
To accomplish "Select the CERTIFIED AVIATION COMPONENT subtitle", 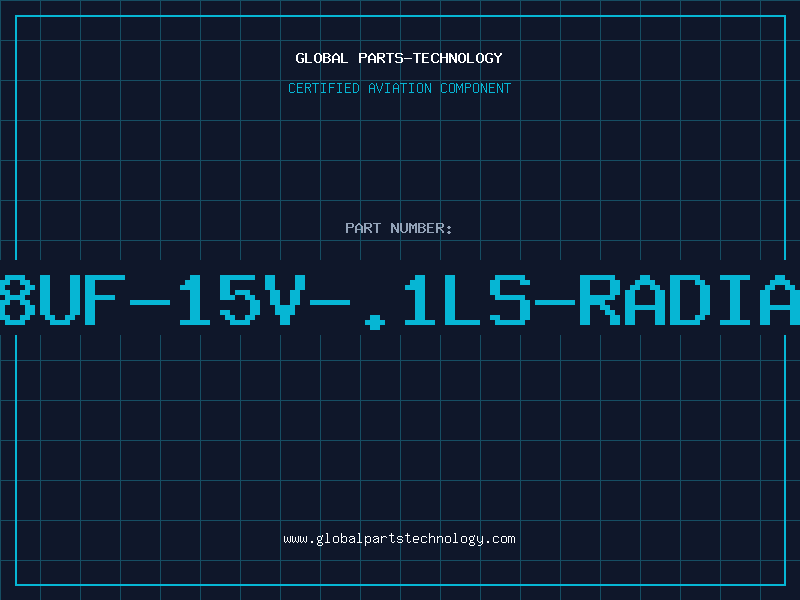I will tap(399, 88).
